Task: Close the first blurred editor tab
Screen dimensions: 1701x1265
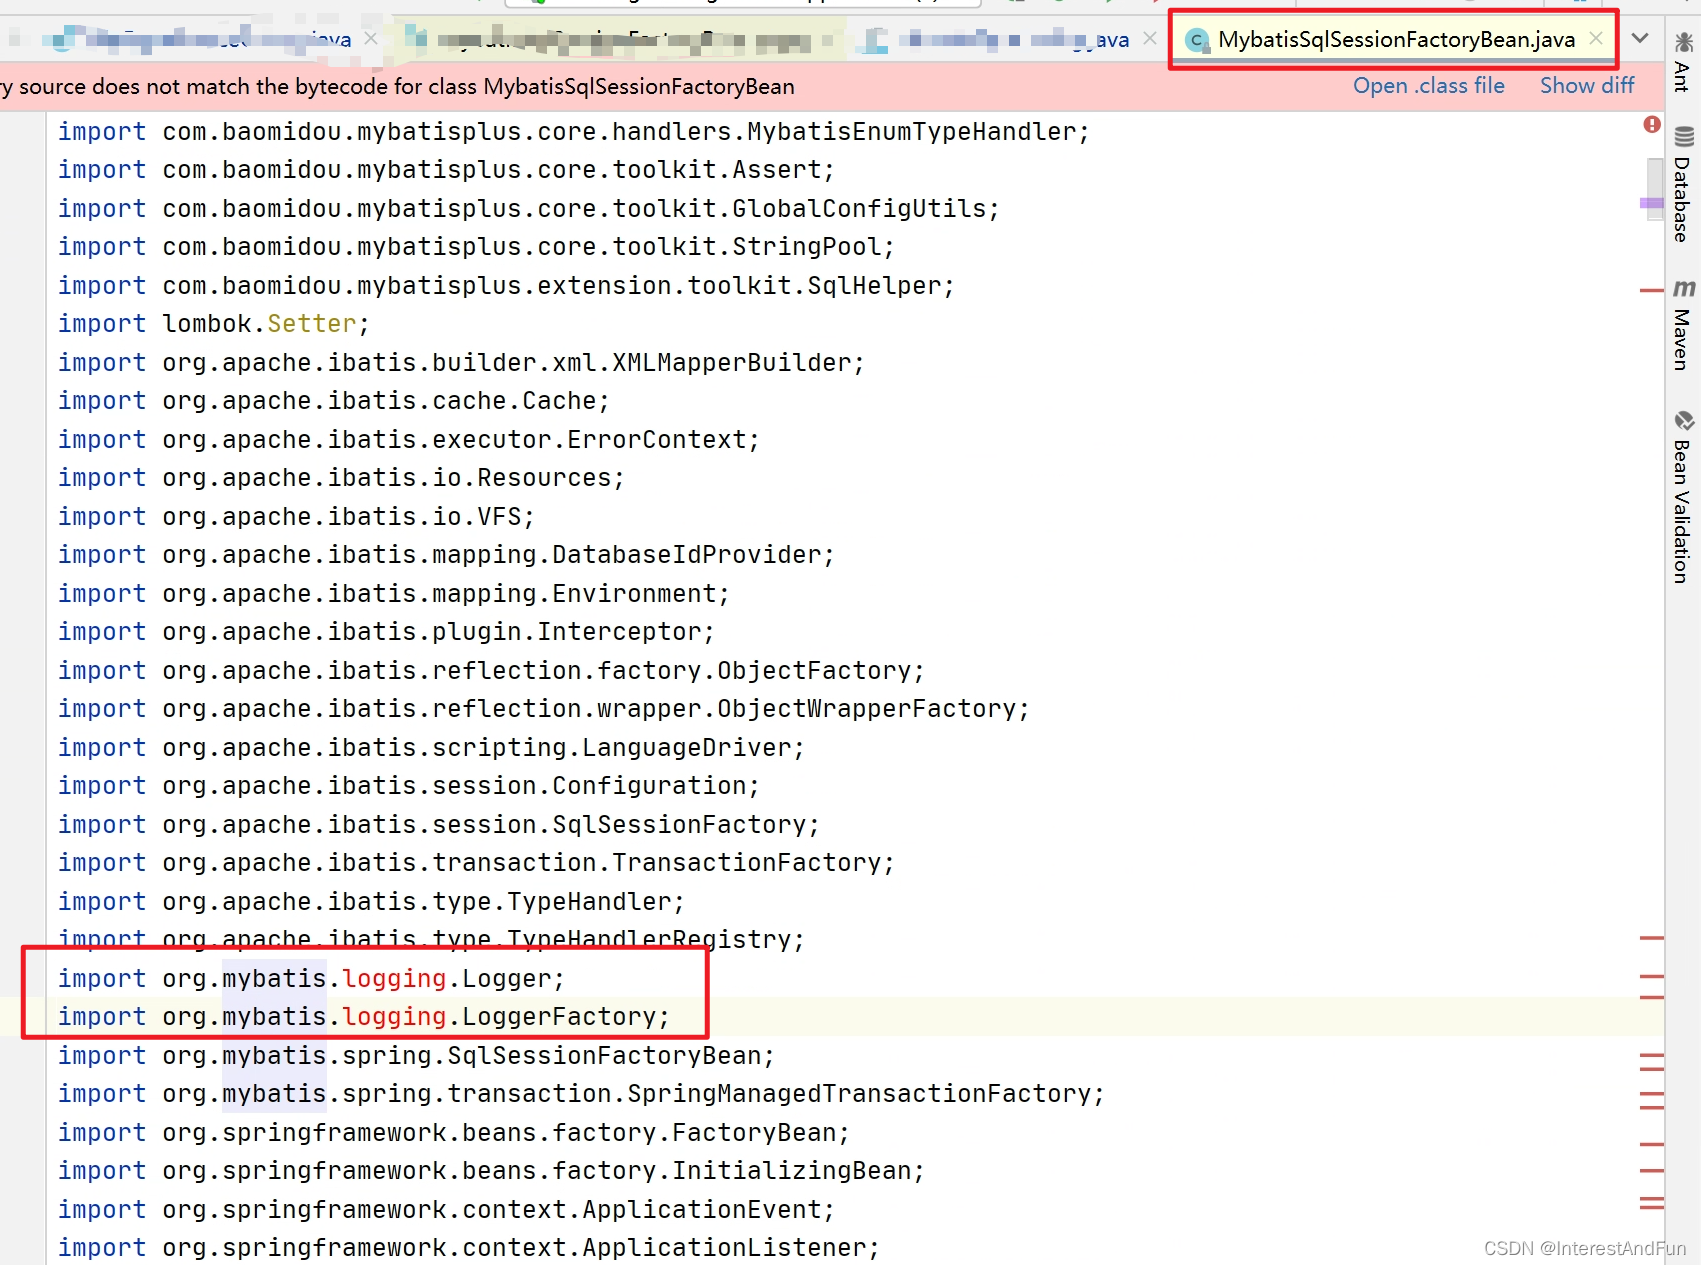Action: pyautogui.click(x=371, y=38)
